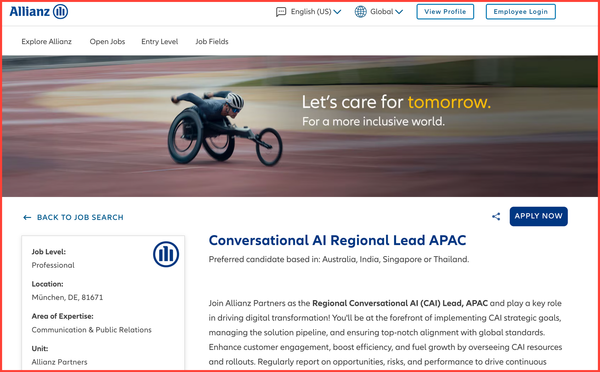Click the share icon beside Apply Now

[x=496, y=217]
